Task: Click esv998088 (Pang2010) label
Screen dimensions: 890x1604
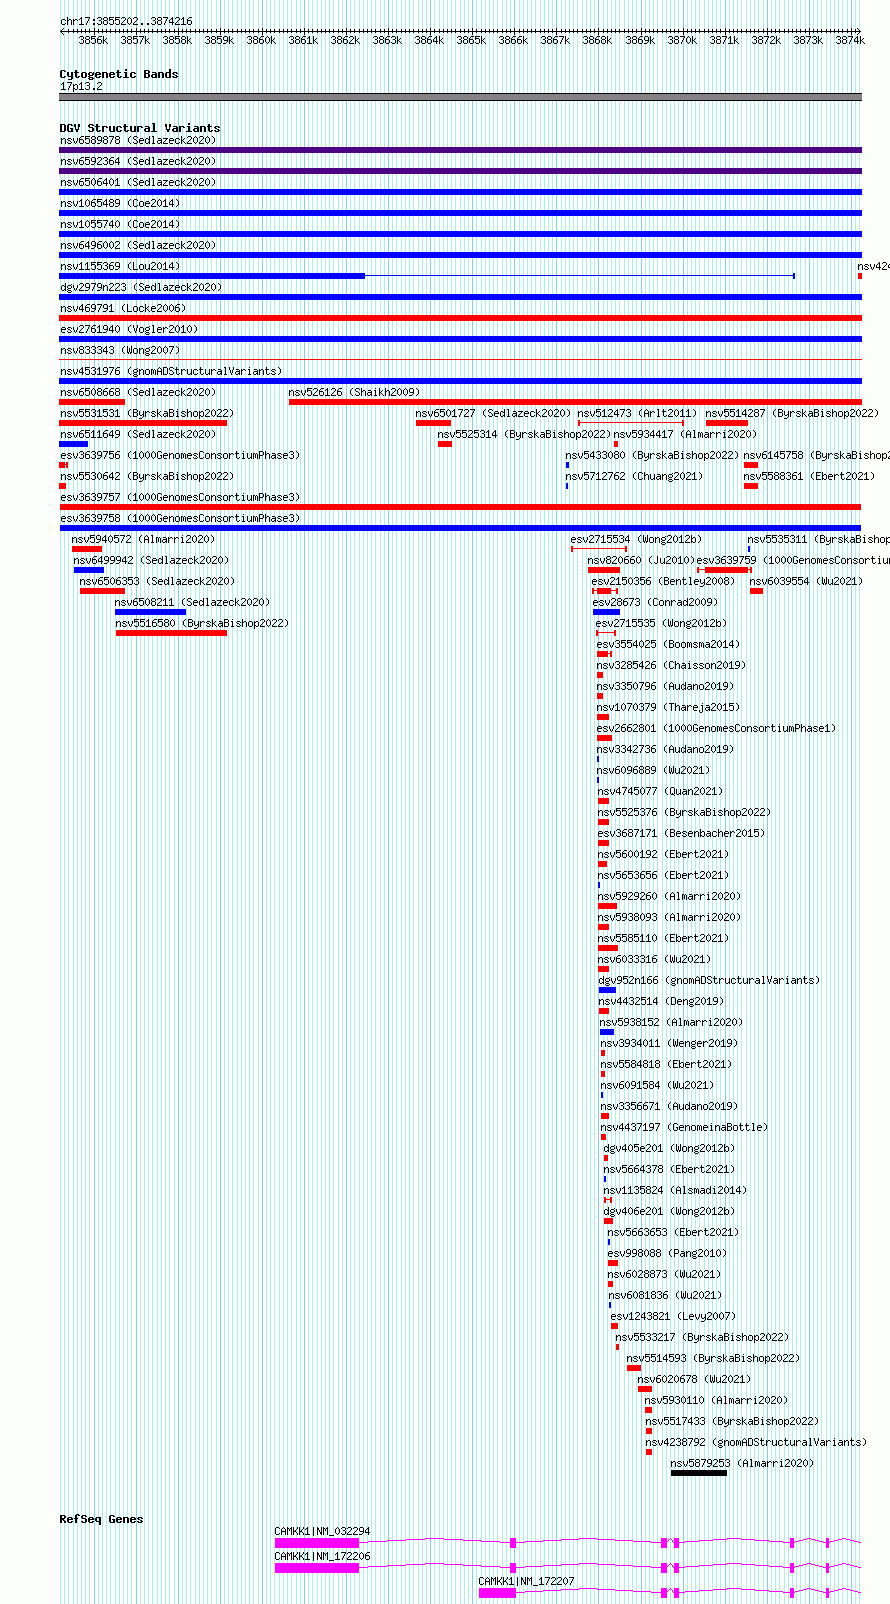Action: click(667, 1253)
